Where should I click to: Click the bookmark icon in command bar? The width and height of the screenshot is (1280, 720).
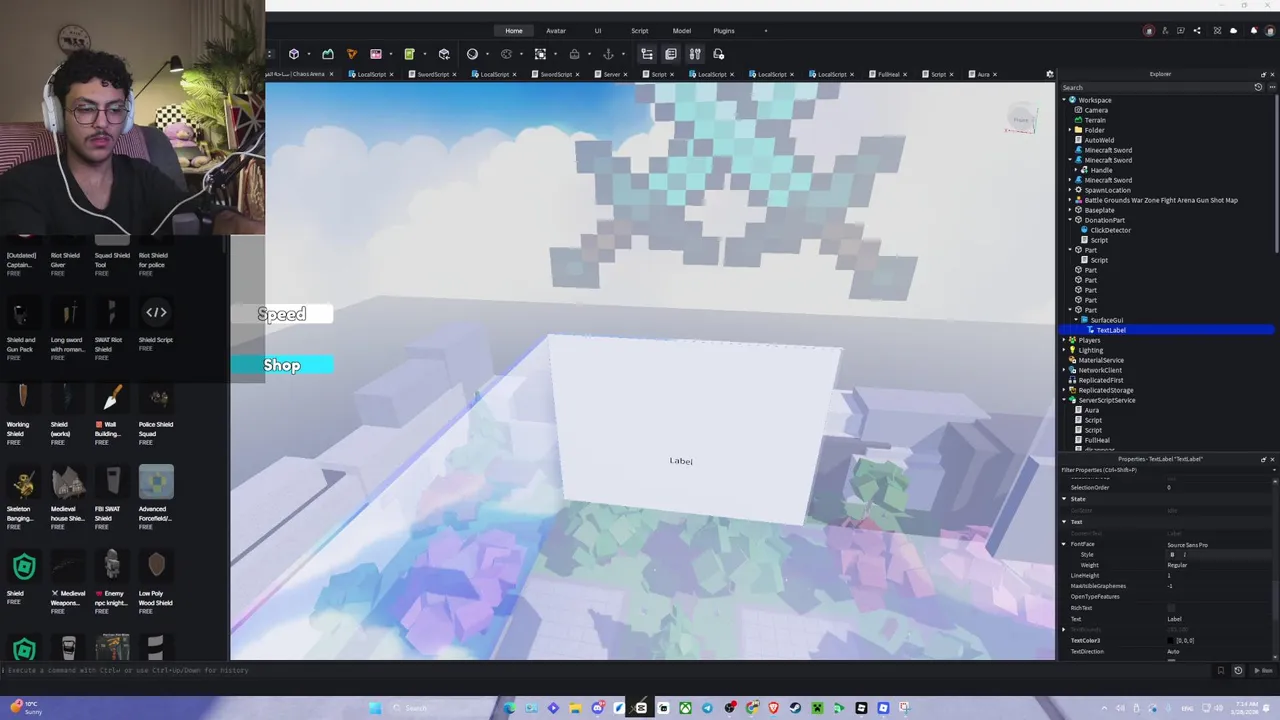[x=1220, y=670]
